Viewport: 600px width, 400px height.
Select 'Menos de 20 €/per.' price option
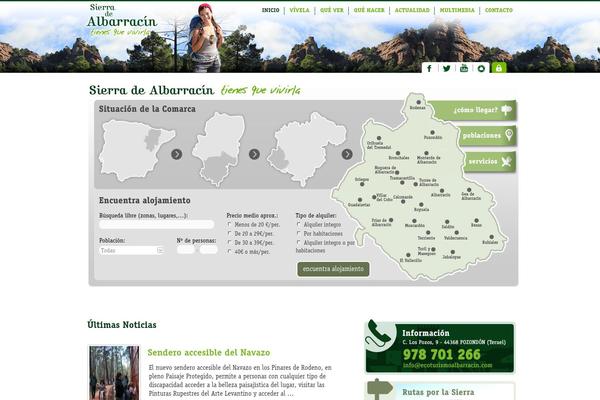click(x=230, y=224)
